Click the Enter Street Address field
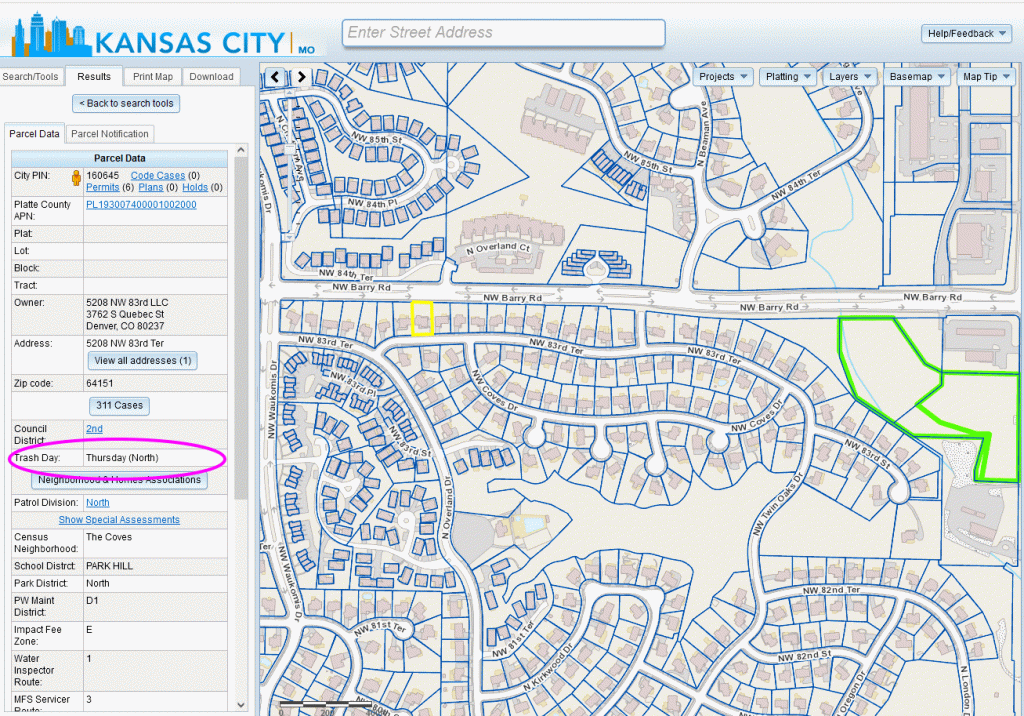Image resolution: width=1024 pixels, height=716 pixels. (x=503, y=33)
